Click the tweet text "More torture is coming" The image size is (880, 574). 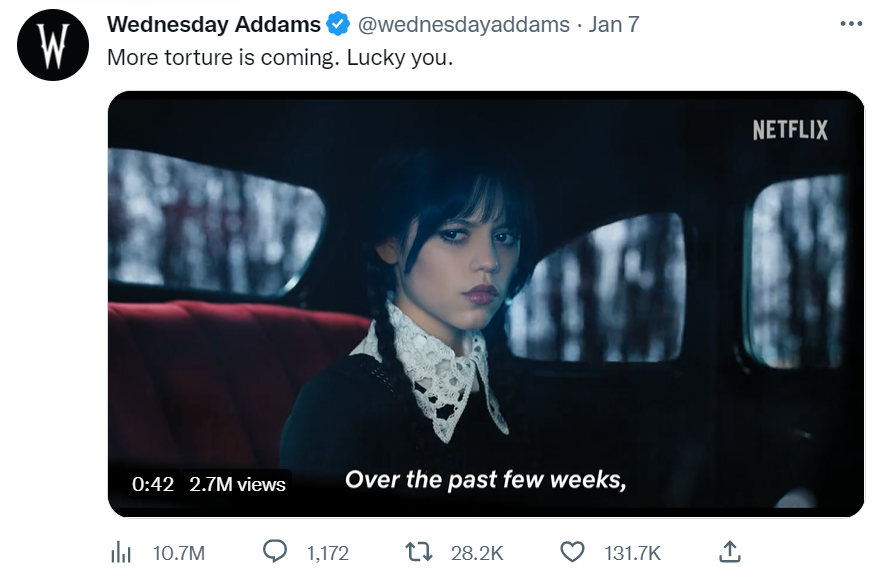(x=223, y=58)
